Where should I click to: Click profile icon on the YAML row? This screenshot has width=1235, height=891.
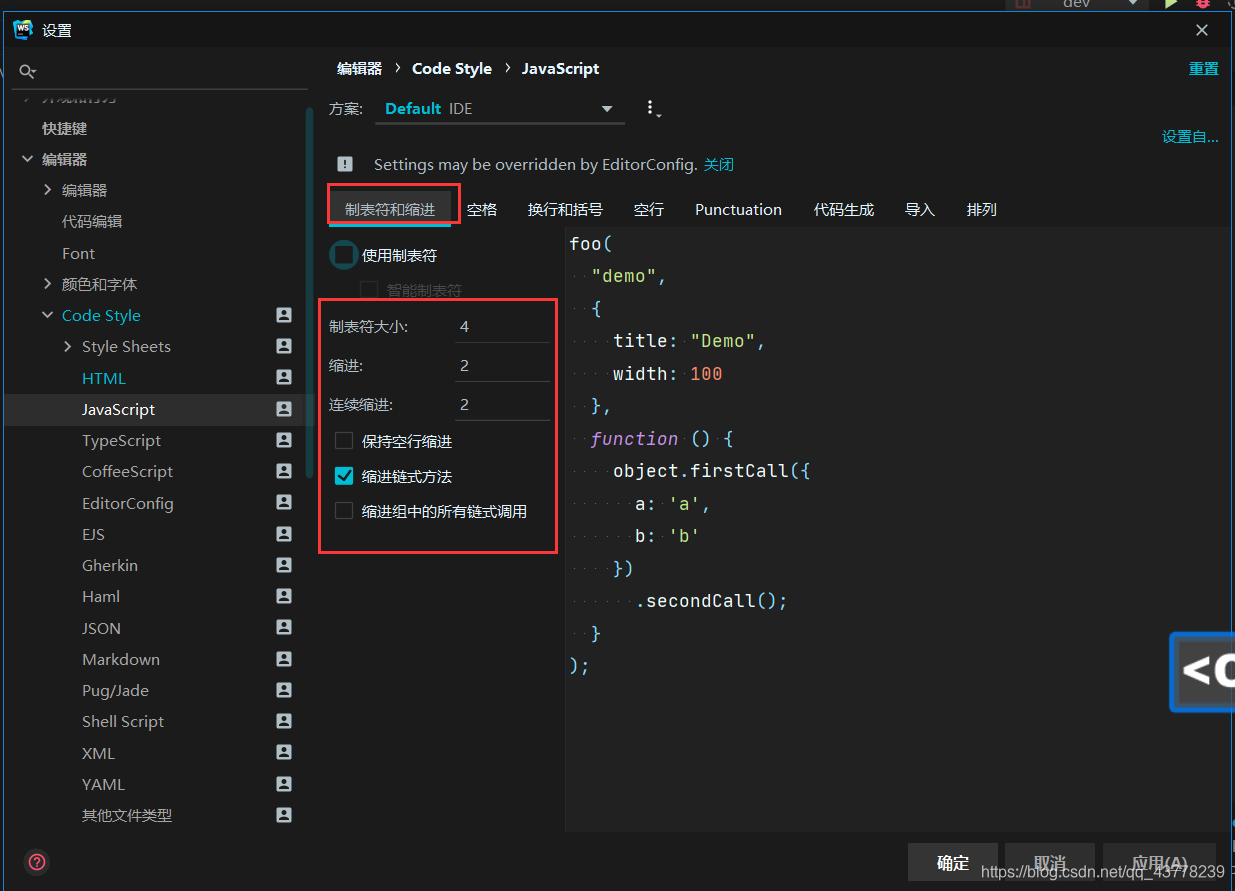click(x=284, y=784)
